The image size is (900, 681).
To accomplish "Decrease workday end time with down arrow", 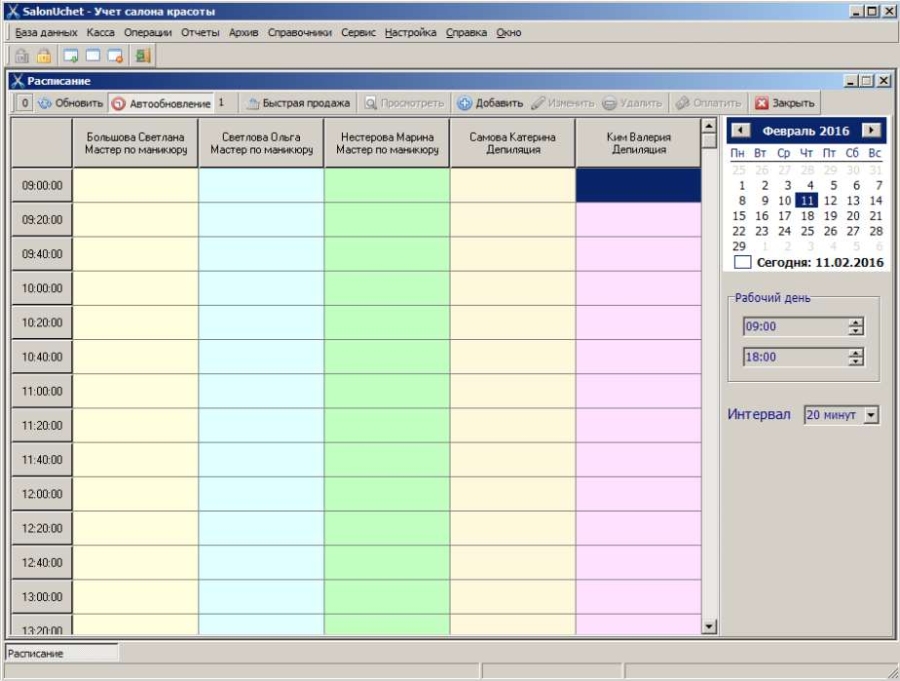I will pos(856,361).
